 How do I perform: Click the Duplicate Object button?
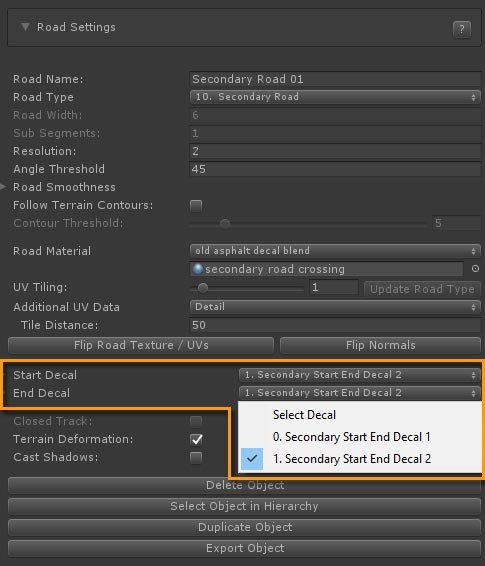(244, 527)
